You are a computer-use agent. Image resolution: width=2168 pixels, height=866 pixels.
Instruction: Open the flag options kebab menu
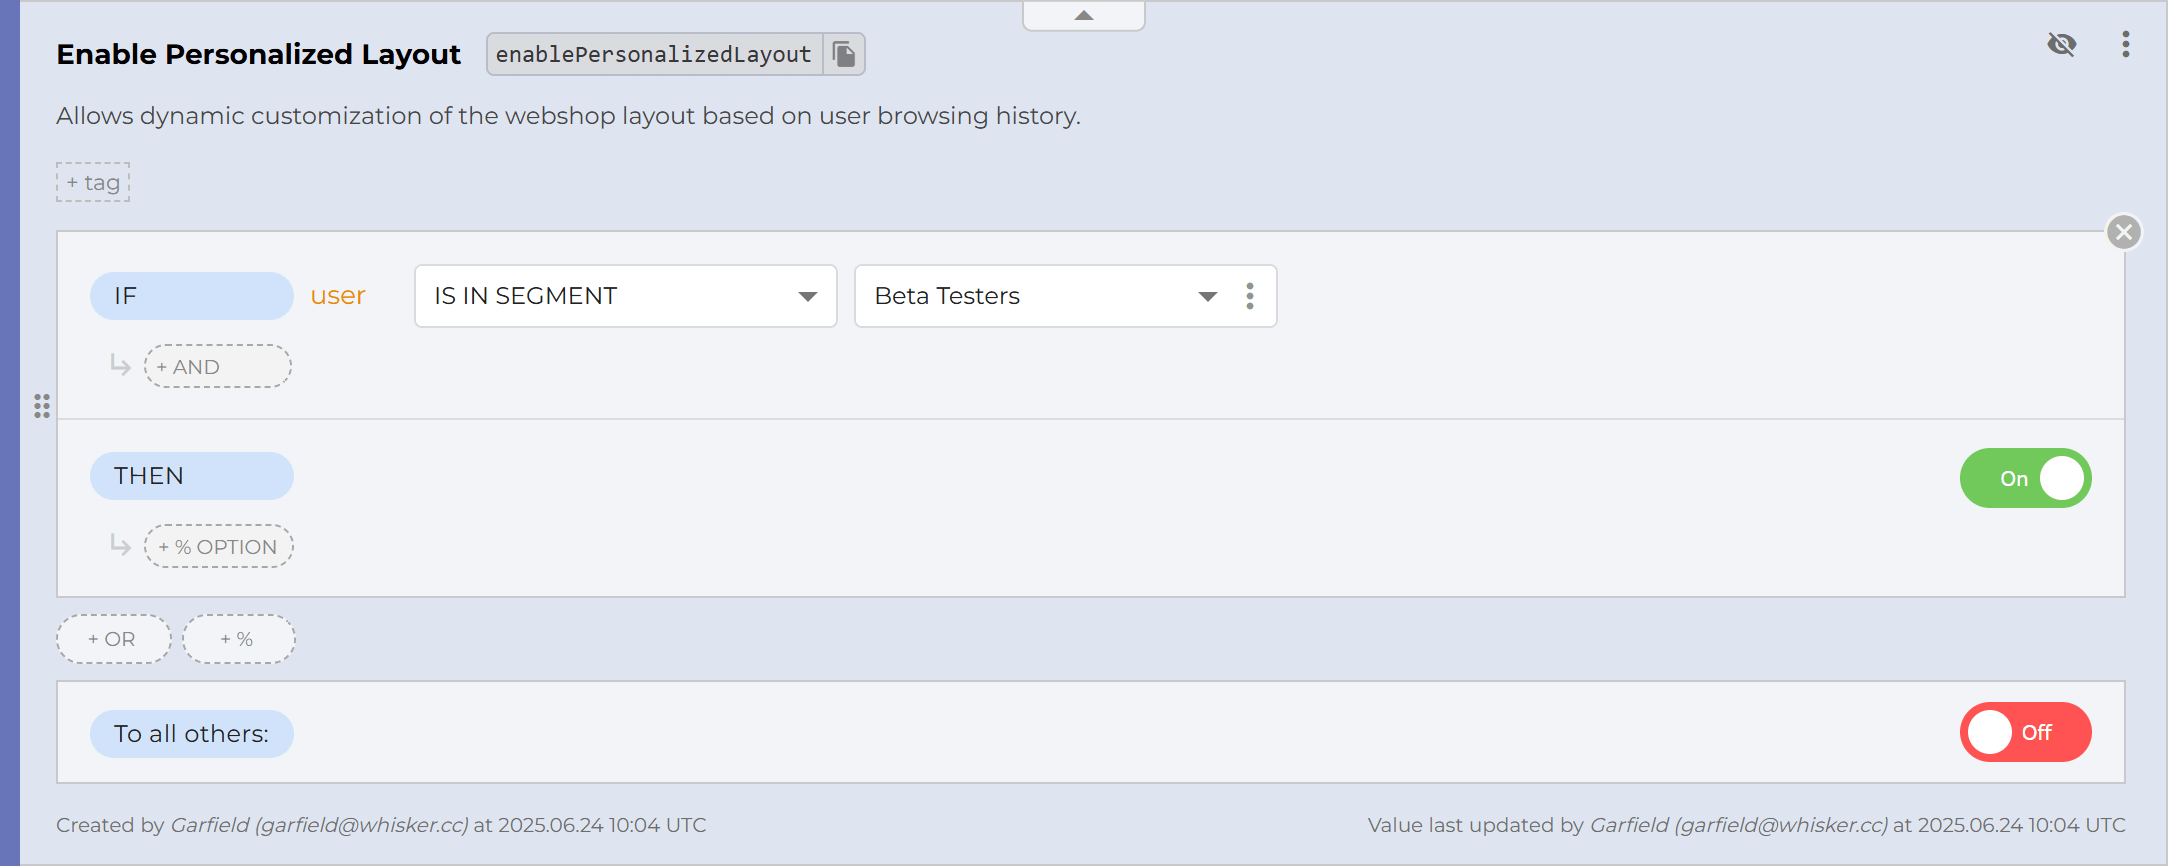coord(2126,45)
